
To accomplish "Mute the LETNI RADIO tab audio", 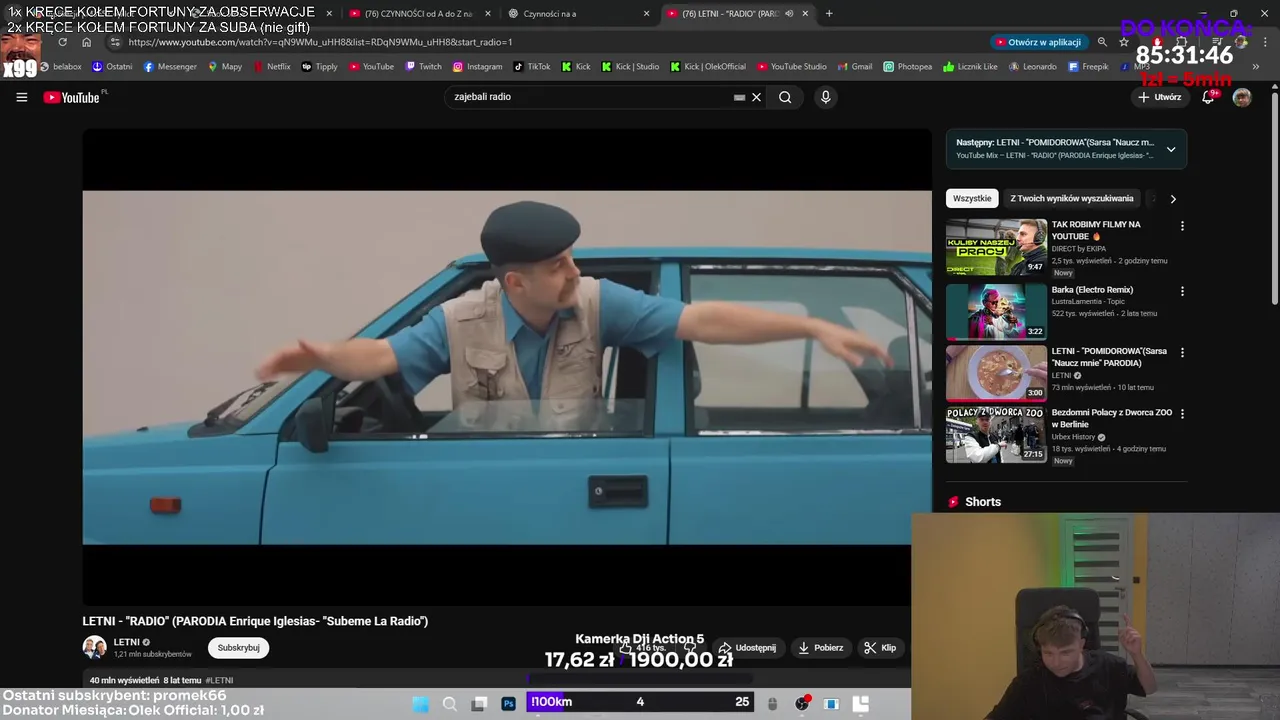I will (x=789, y=14).
